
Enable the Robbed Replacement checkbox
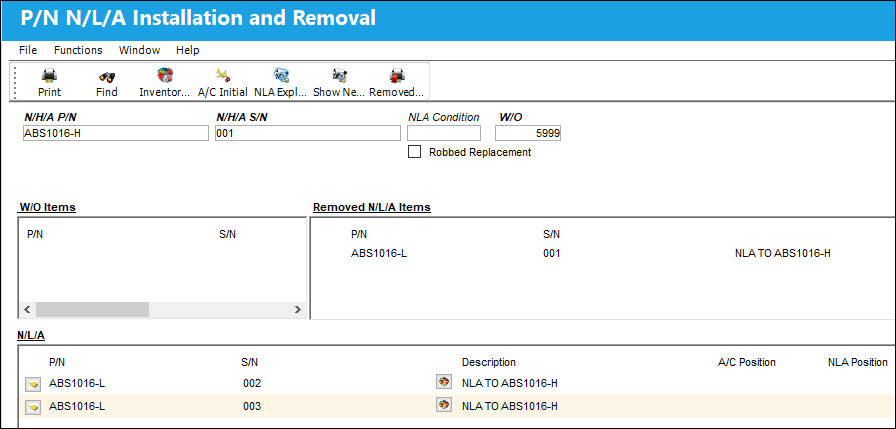414,152
